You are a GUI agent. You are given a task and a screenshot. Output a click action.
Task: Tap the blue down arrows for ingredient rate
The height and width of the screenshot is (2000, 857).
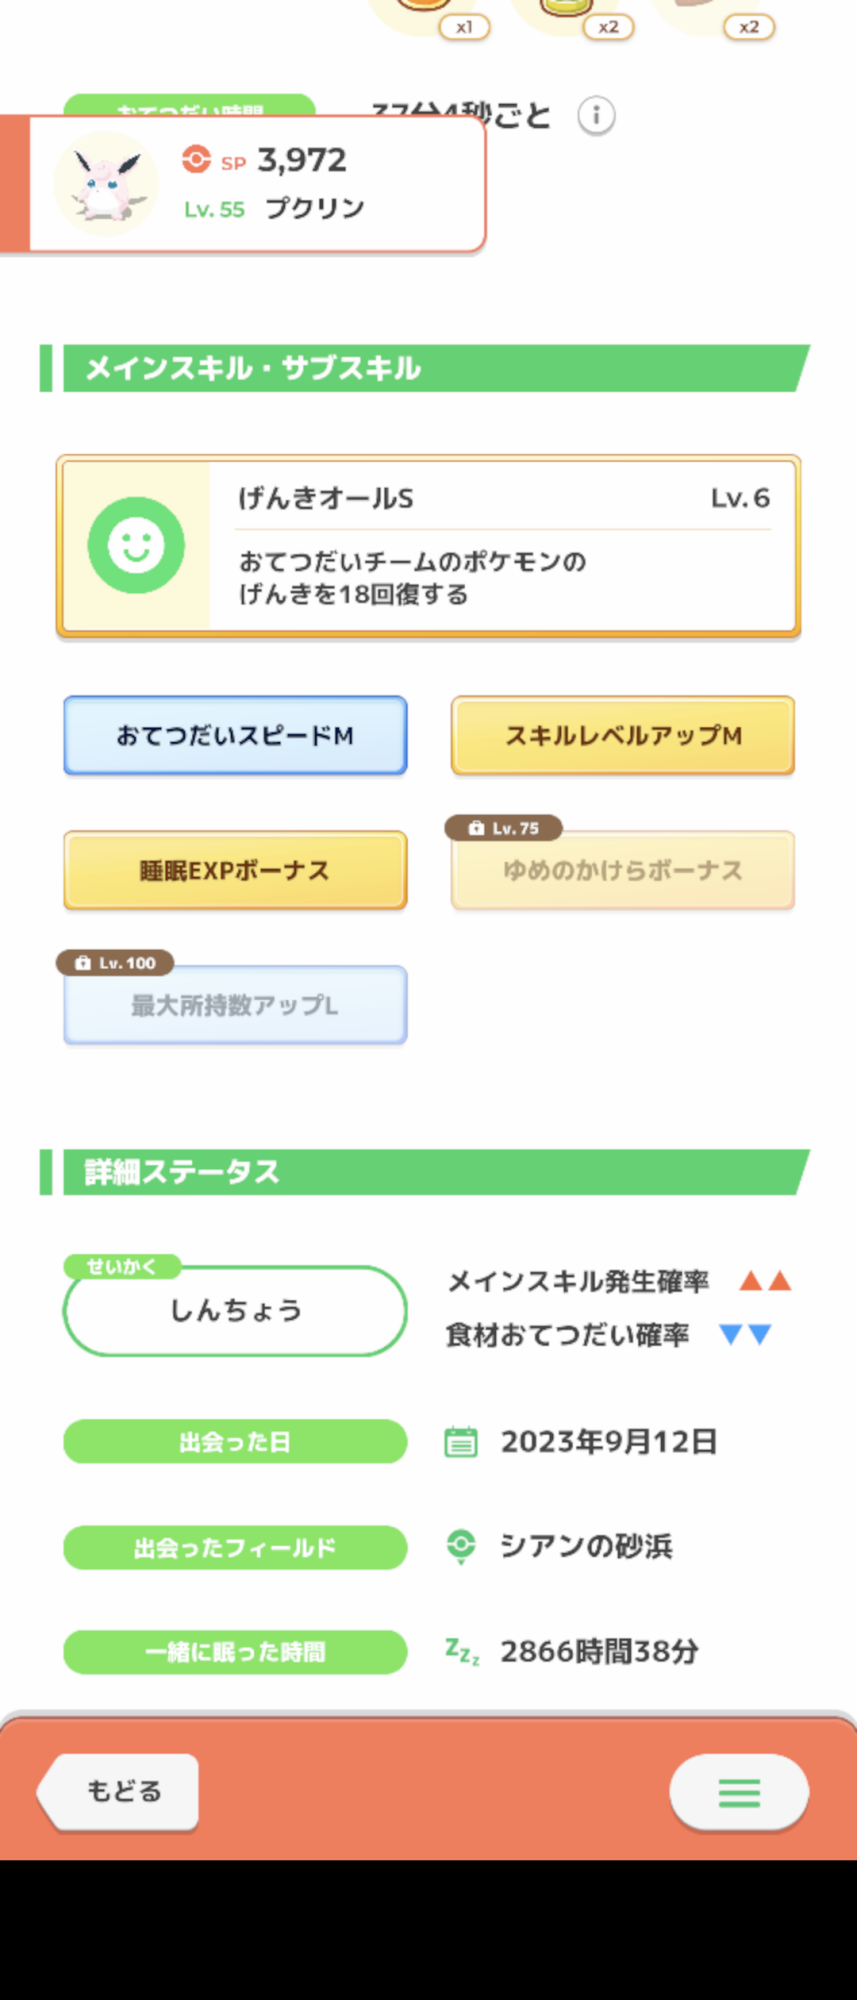[746, 1334]
